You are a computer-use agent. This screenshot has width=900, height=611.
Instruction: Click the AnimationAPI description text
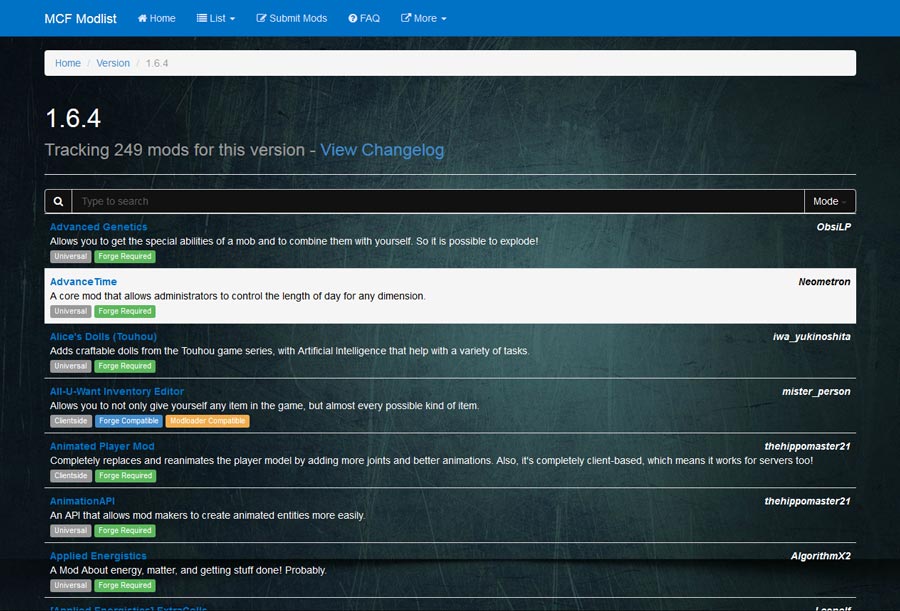tap(207, 516)
